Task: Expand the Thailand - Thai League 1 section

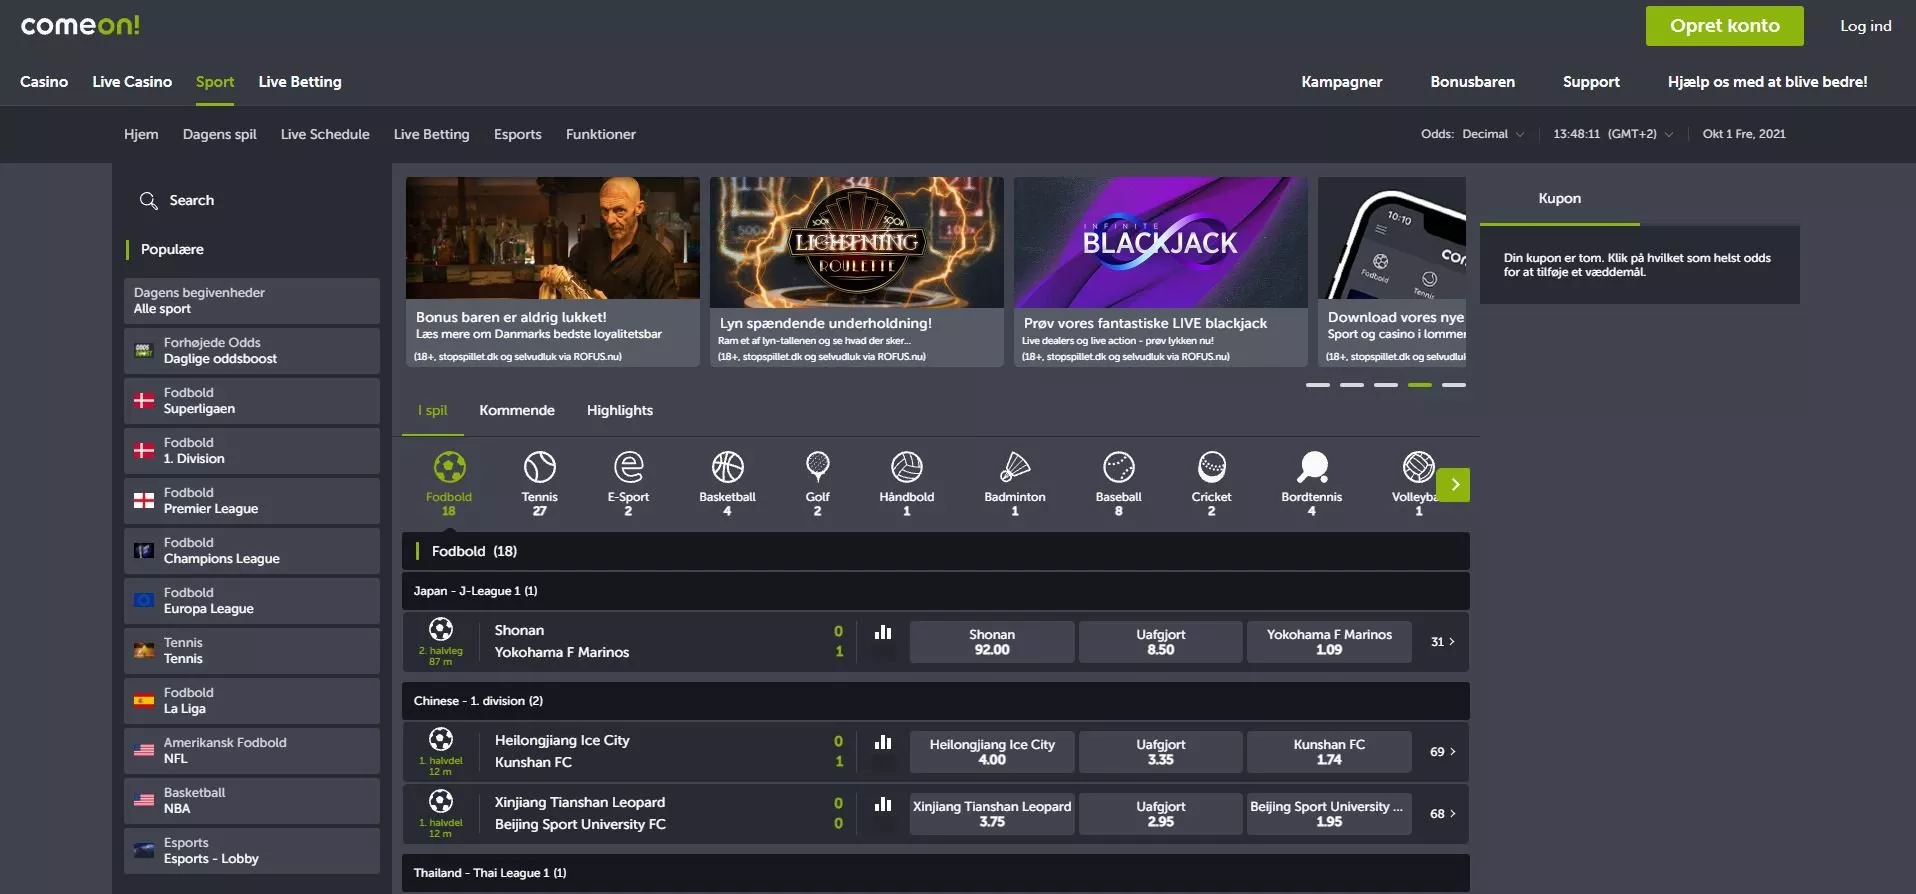Action: point(936,873)
